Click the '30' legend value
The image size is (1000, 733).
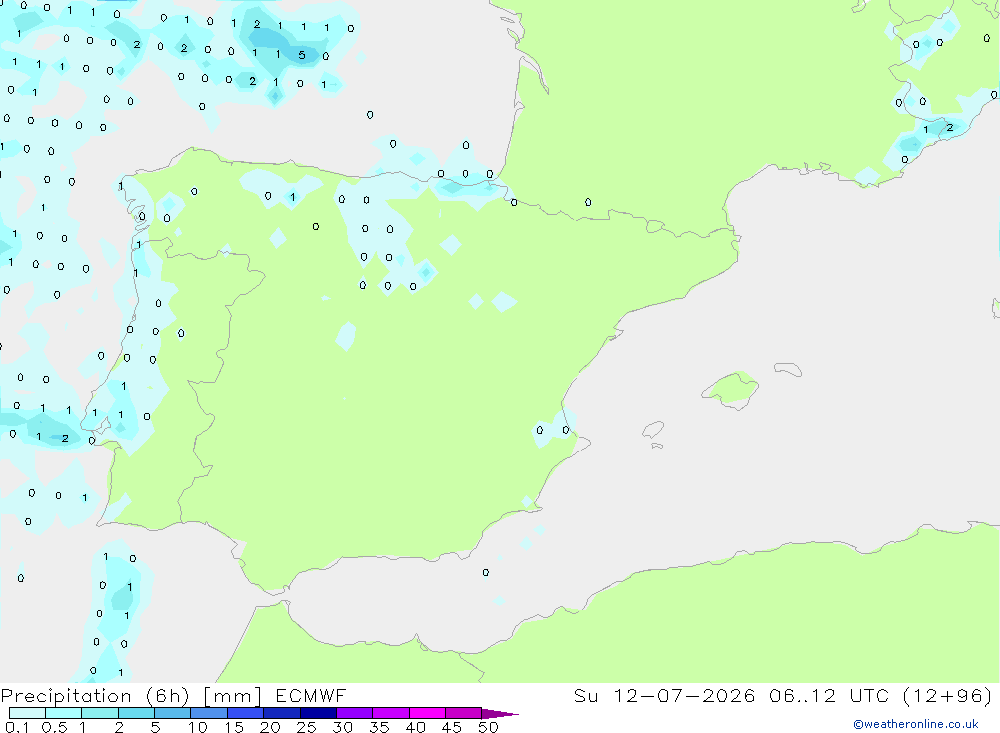pos(343,727)
